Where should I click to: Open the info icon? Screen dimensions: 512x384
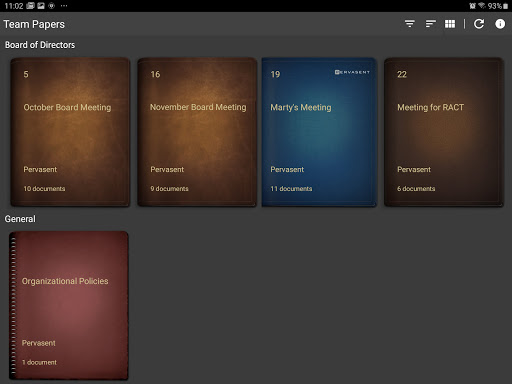point(500,24)
